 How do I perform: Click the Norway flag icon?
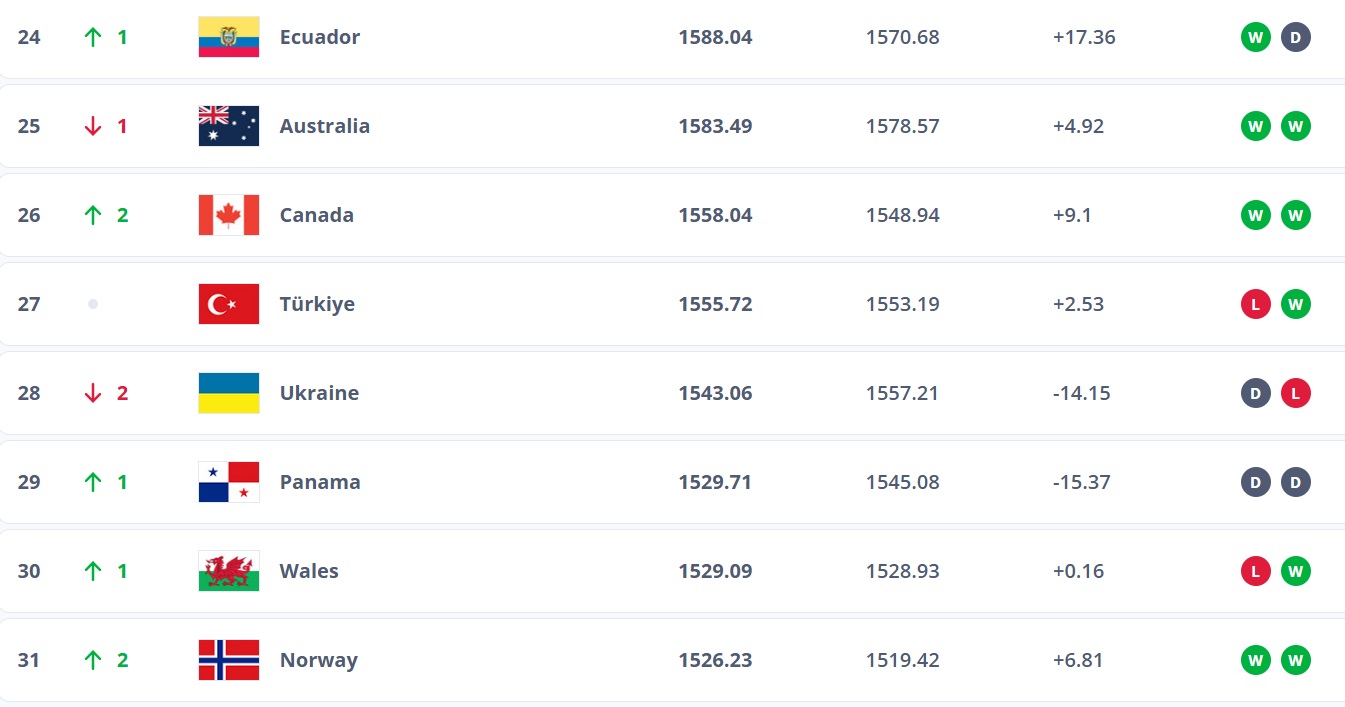point(229,660)
